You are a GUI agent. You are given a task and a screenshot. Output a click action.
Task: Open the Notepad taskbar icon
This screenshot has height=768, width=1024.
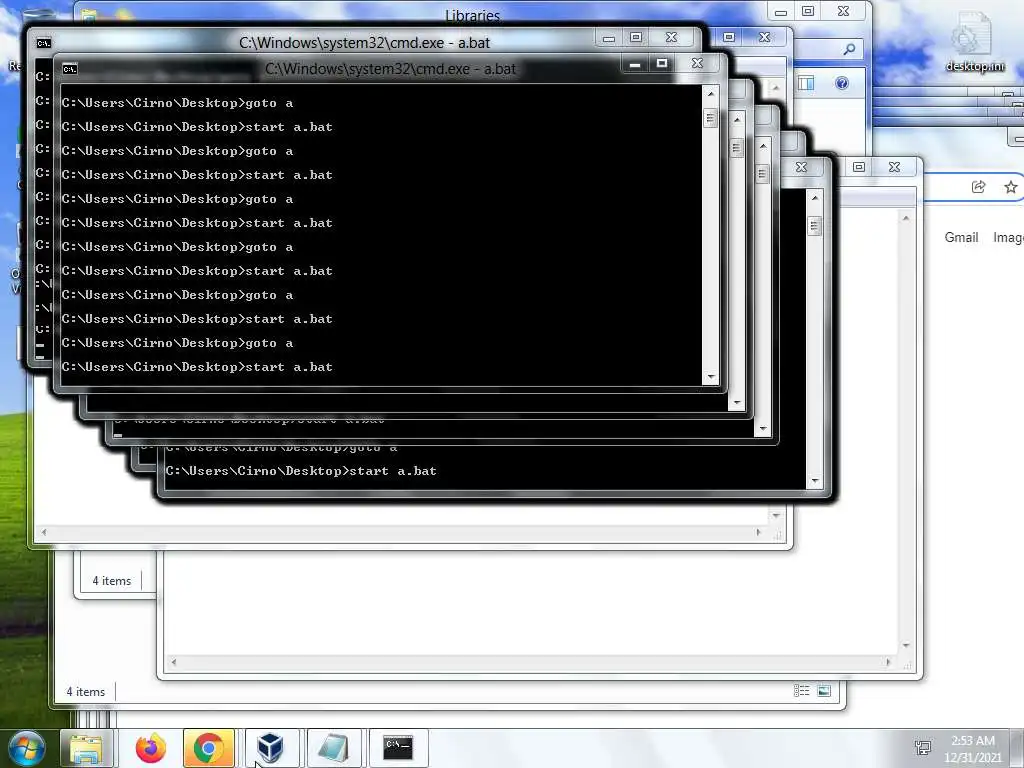(x=333, y=748)
